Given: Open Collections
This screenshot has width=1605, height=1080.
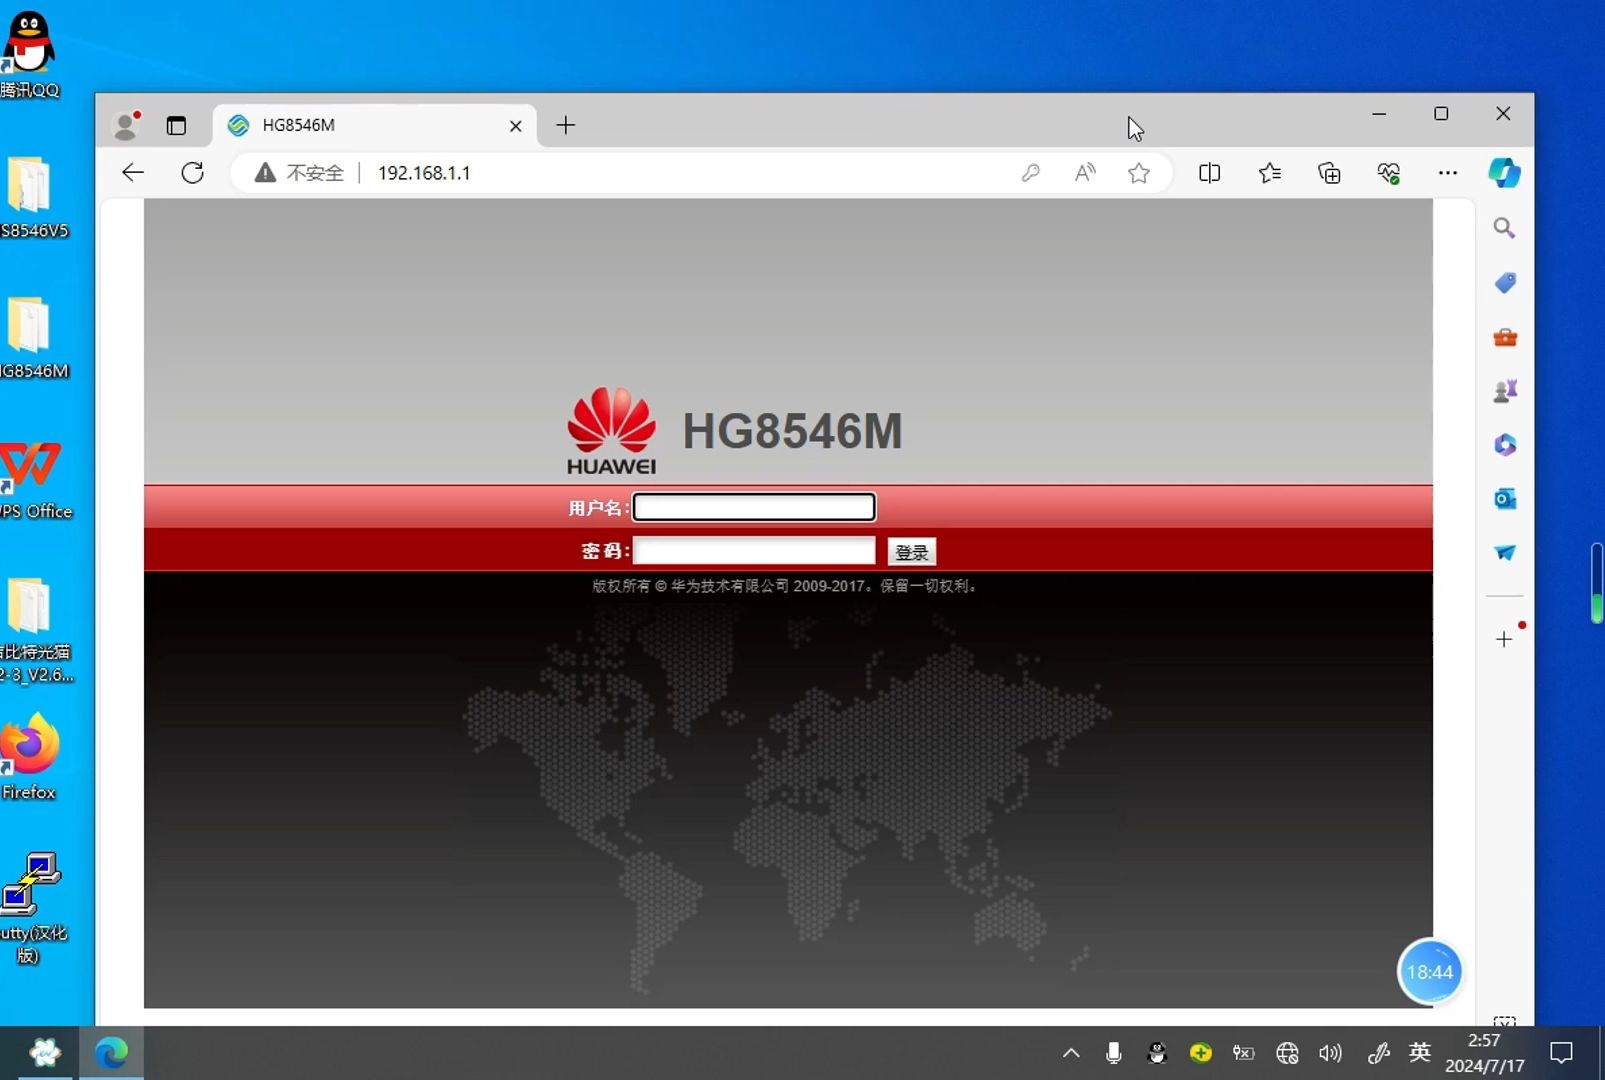Looking at the screenshot, I should [x=1329, y=173].
